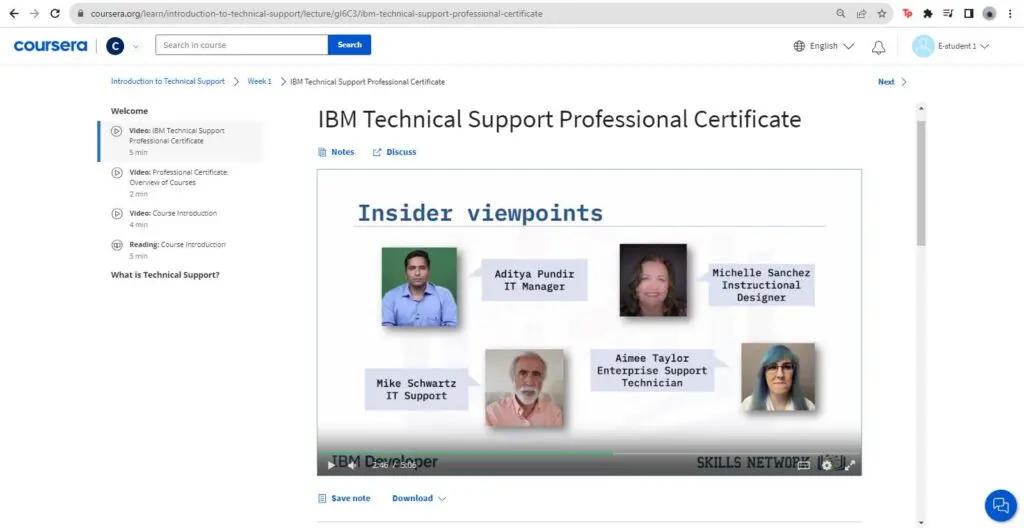Seek on the video progress bar
The width and height of the screenshot is (1024, 528).
[589, 453]
